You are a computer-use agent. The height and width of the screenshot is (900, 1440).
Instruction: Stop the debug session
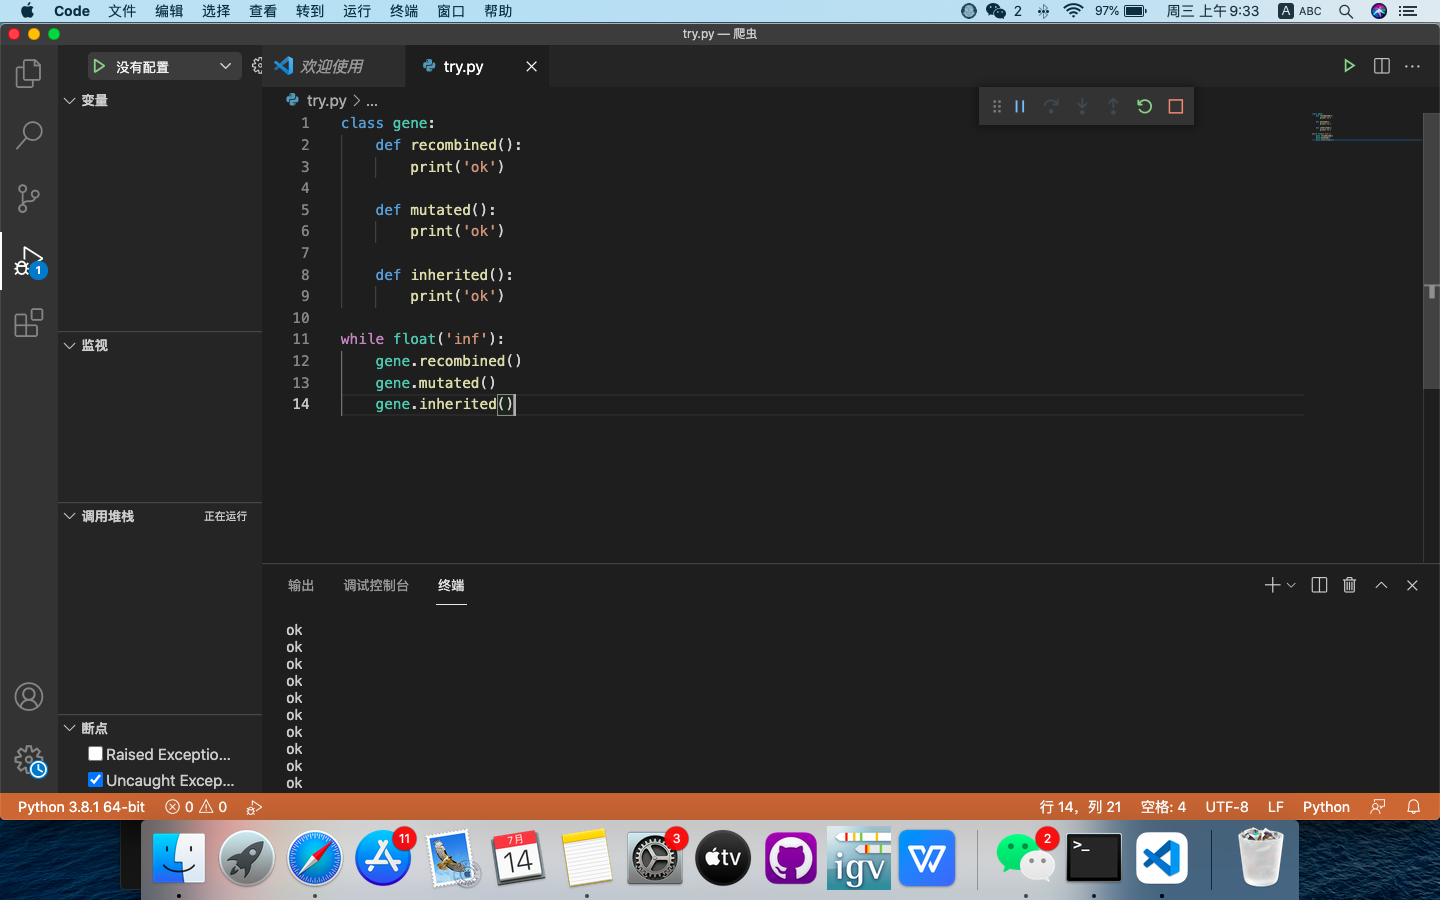point(1176,106)
